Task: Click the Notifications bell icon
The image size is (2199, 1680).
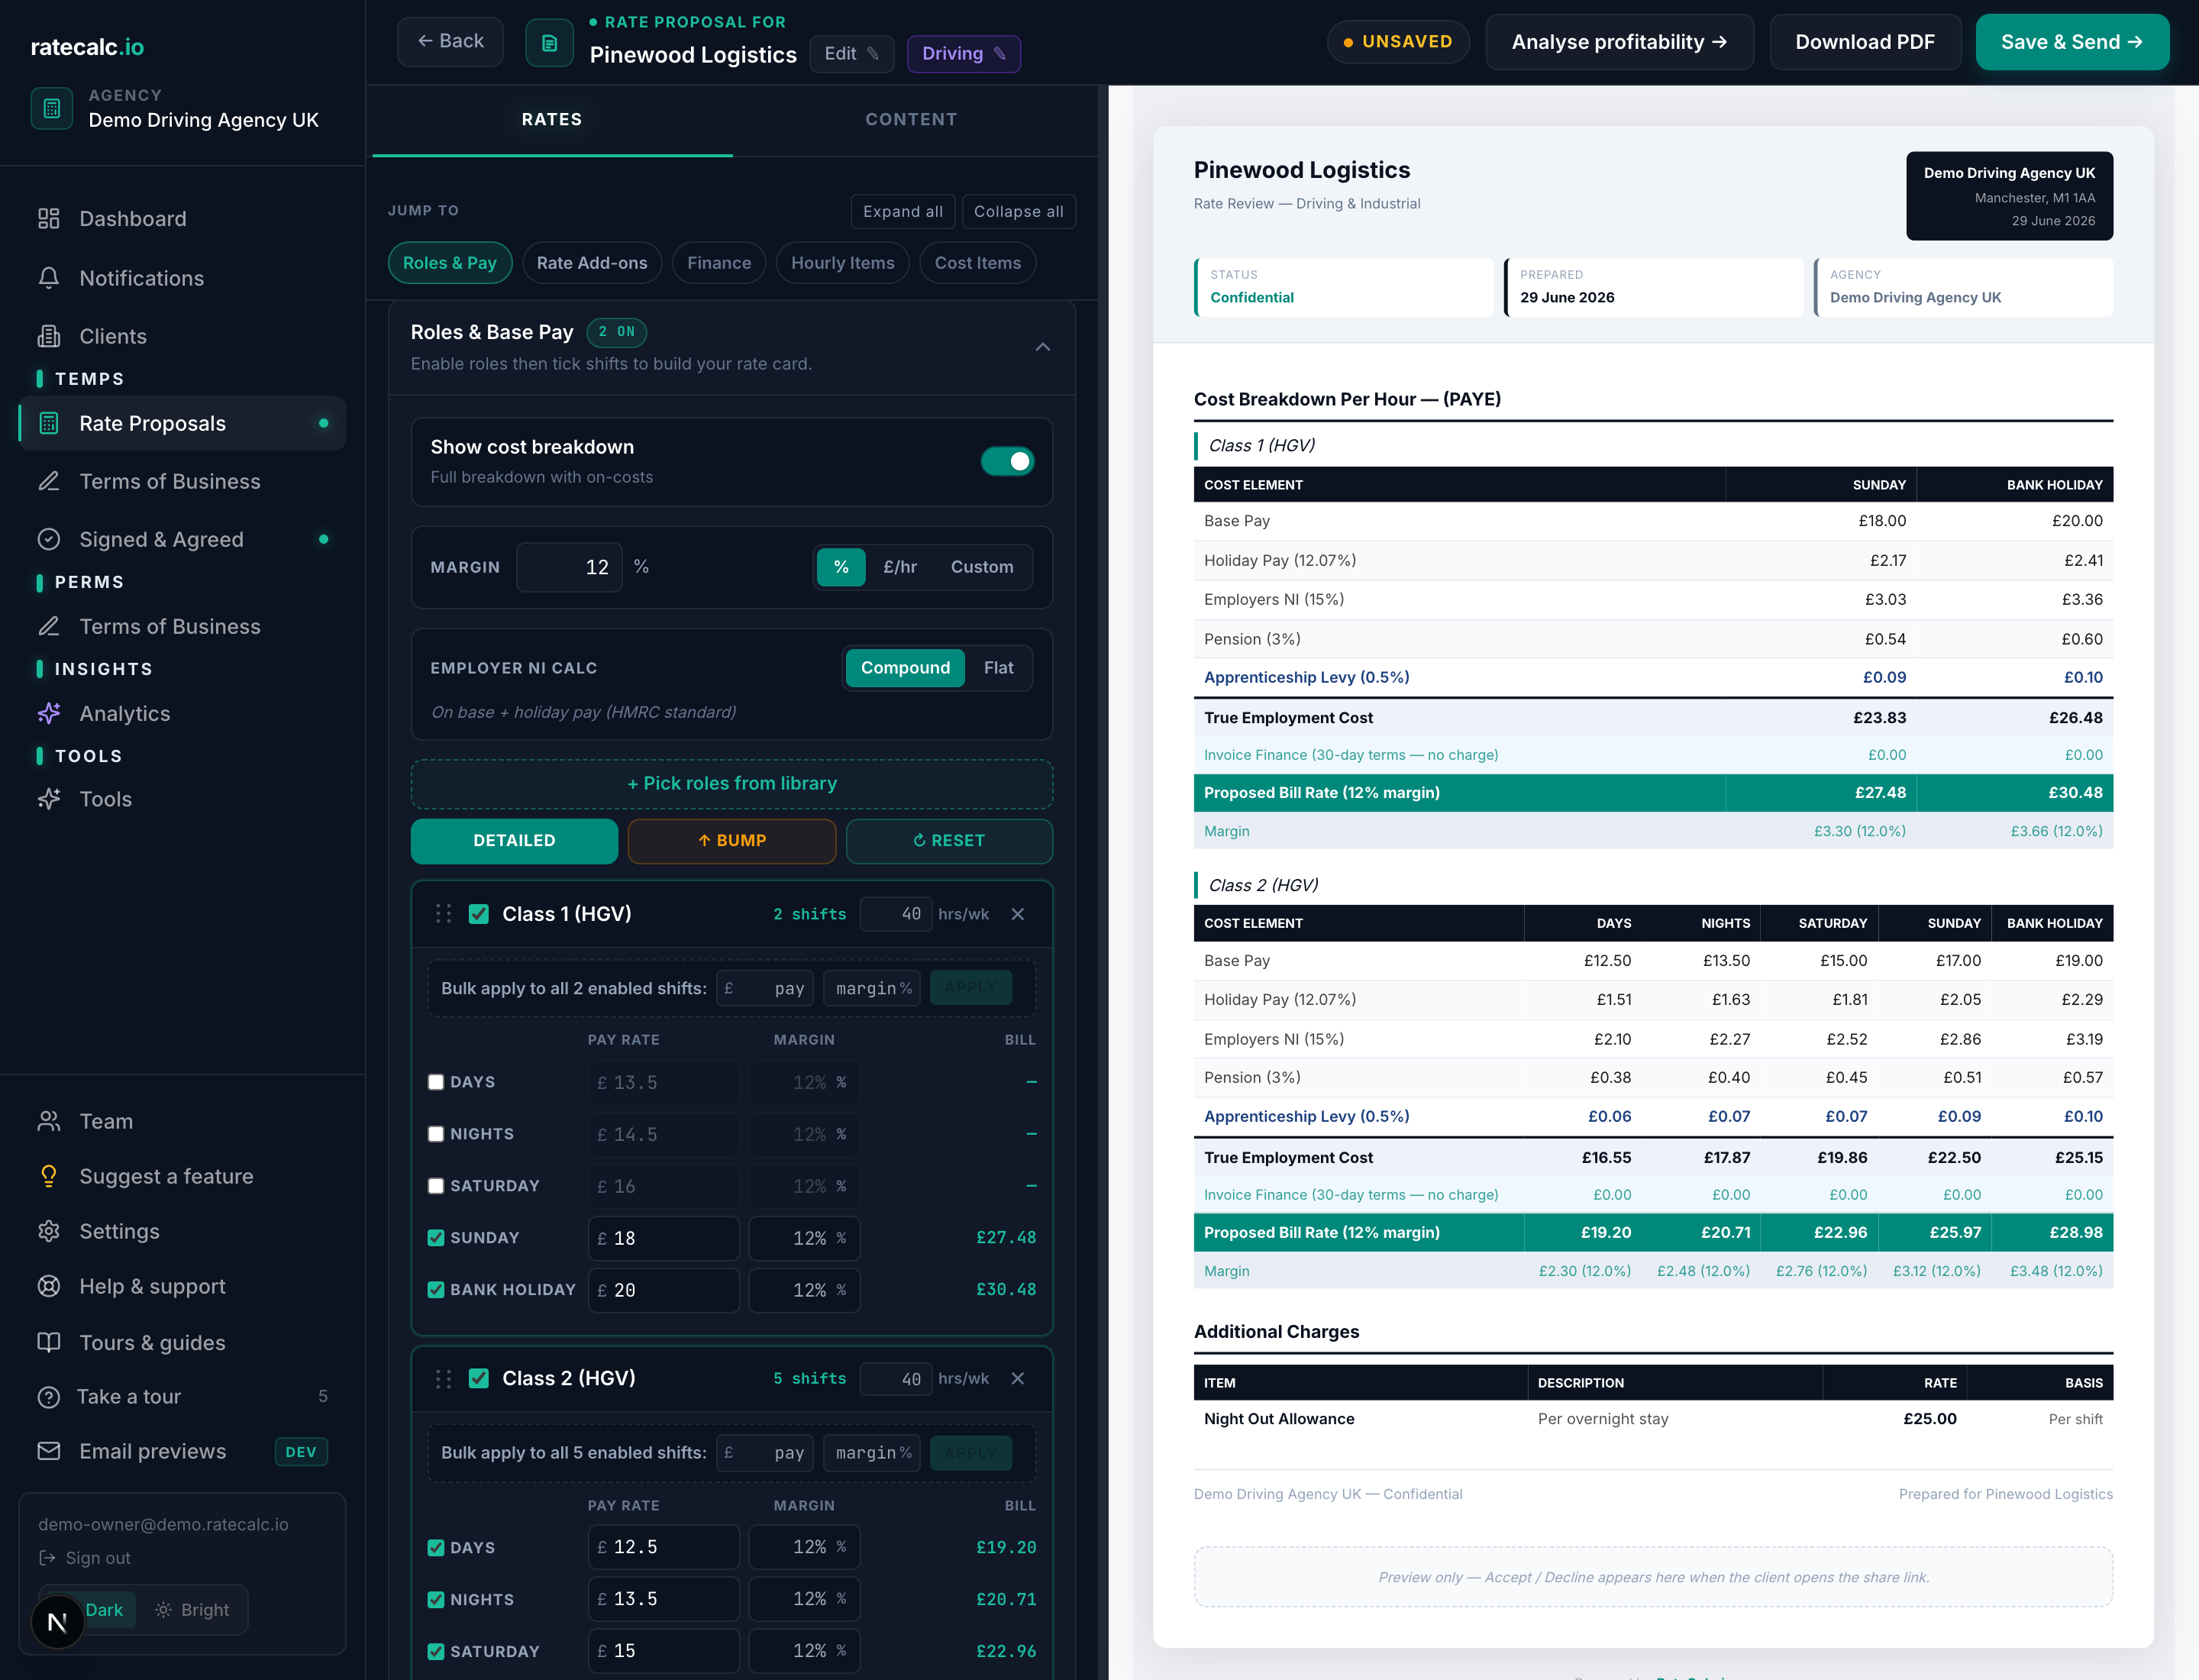Action: [49, 278]
